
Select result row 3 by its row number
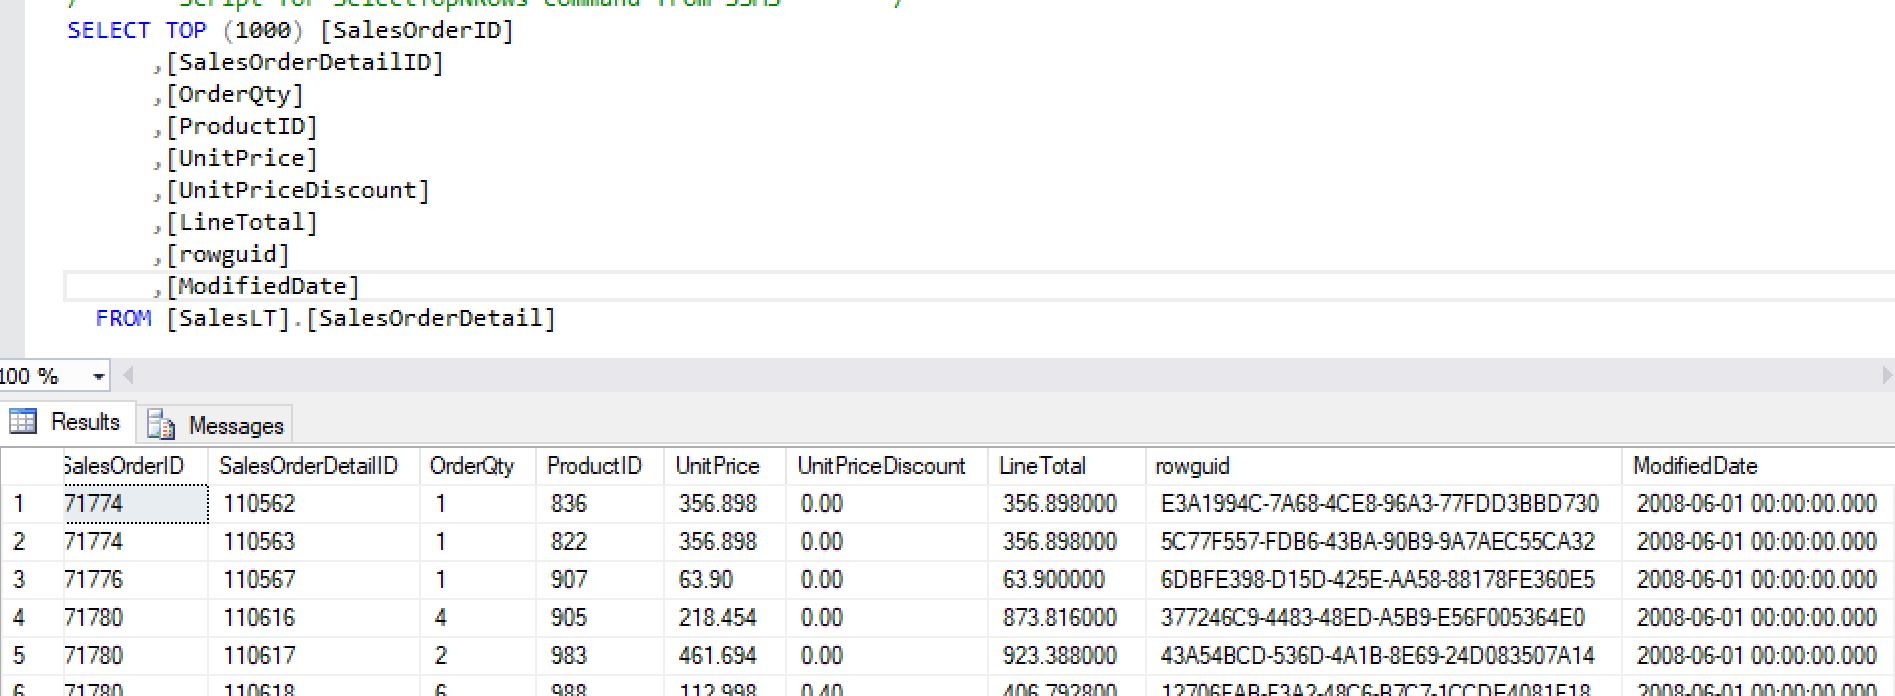pos(31,580)
